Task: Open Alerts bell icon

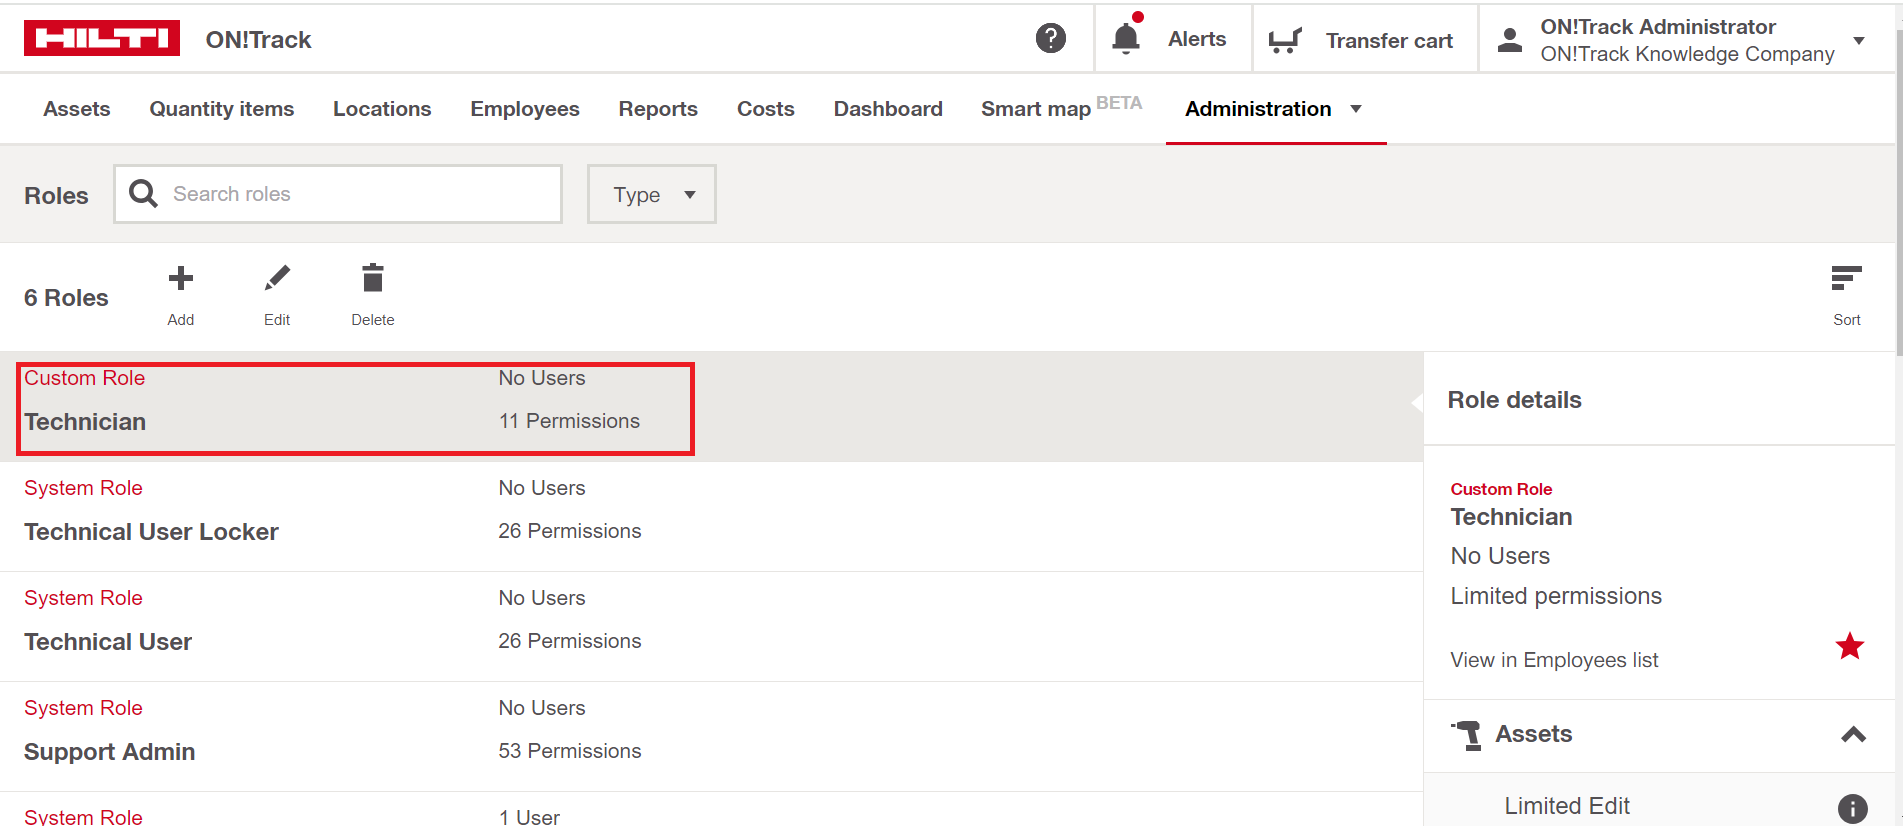Action: point(1126,38)
